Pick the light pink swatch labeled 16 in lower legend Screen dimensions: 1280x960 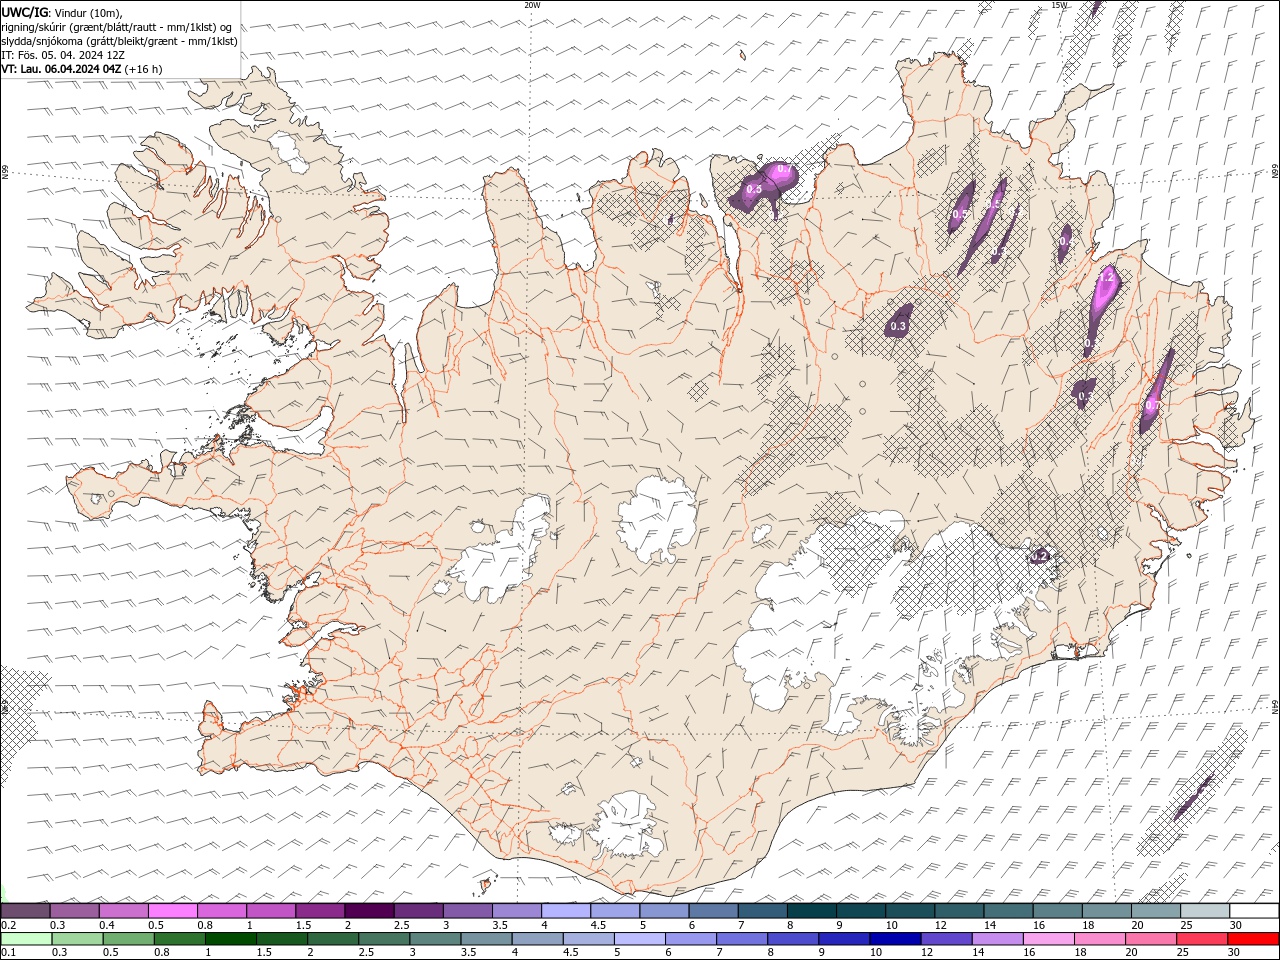coord(1049,939)
